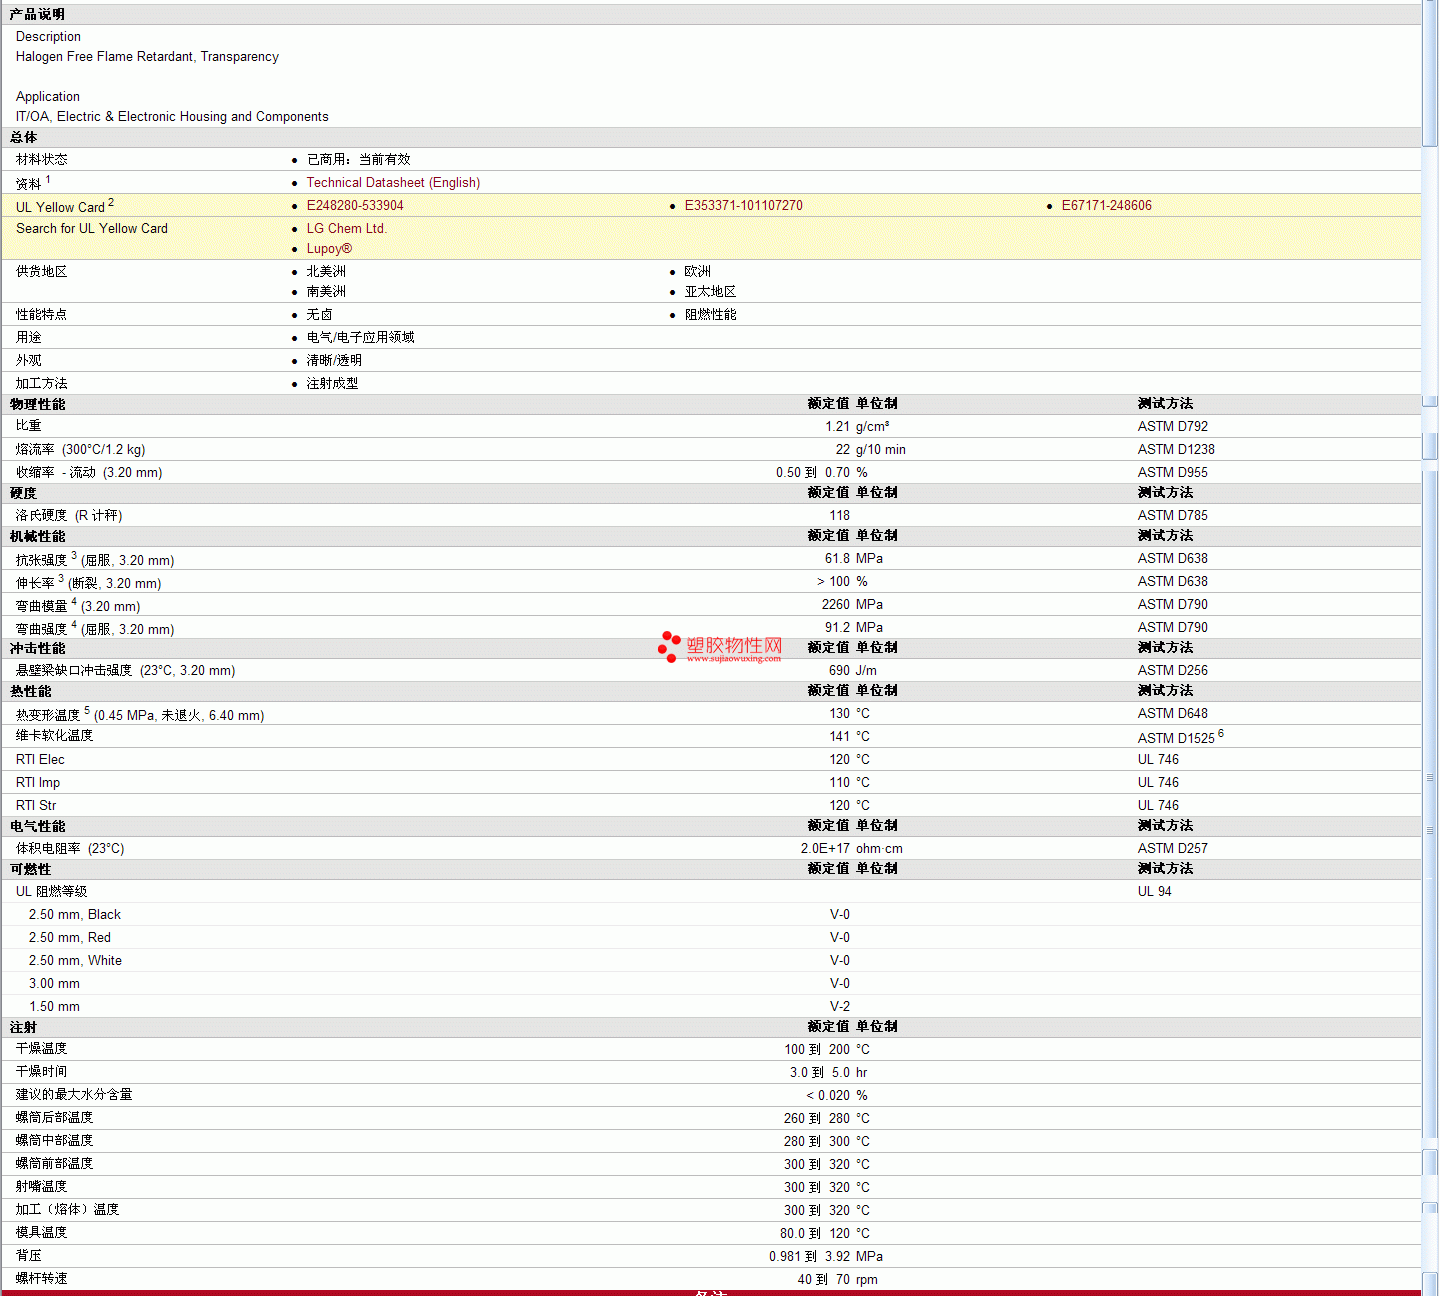Click the Rockwell hardness value 118
Screen dimensions: 1440x1296
point(840,516)
